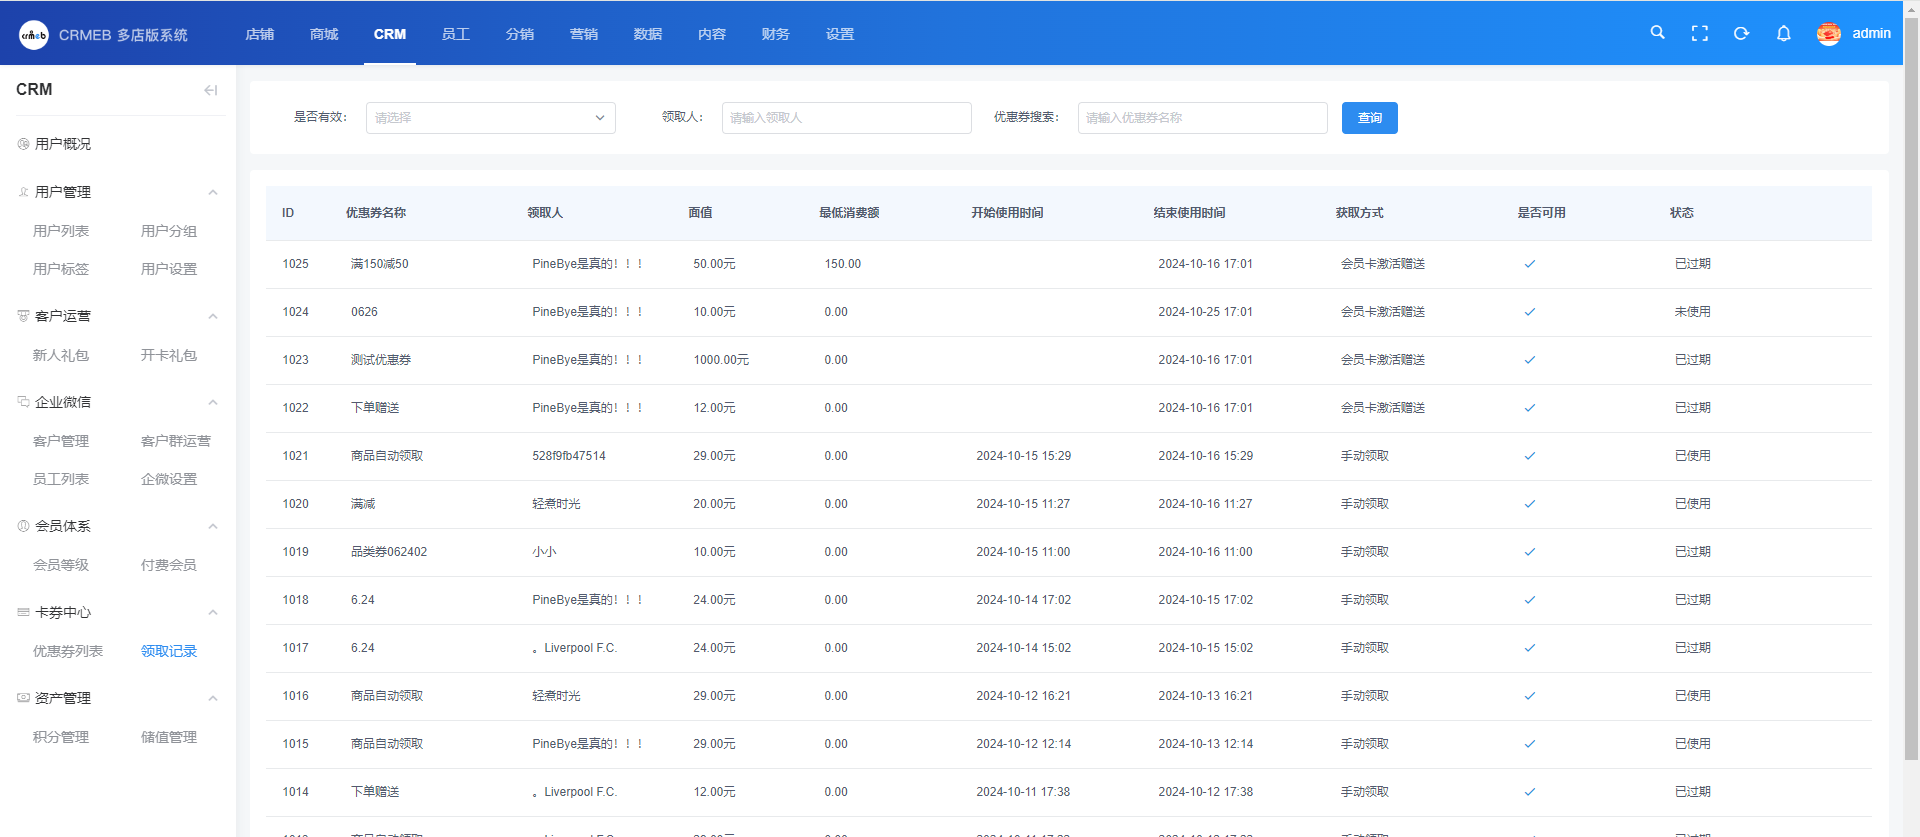Open the 财务 top navigation tab
The width and height of the screenshot is (1920, 837).
coord(775,34)
